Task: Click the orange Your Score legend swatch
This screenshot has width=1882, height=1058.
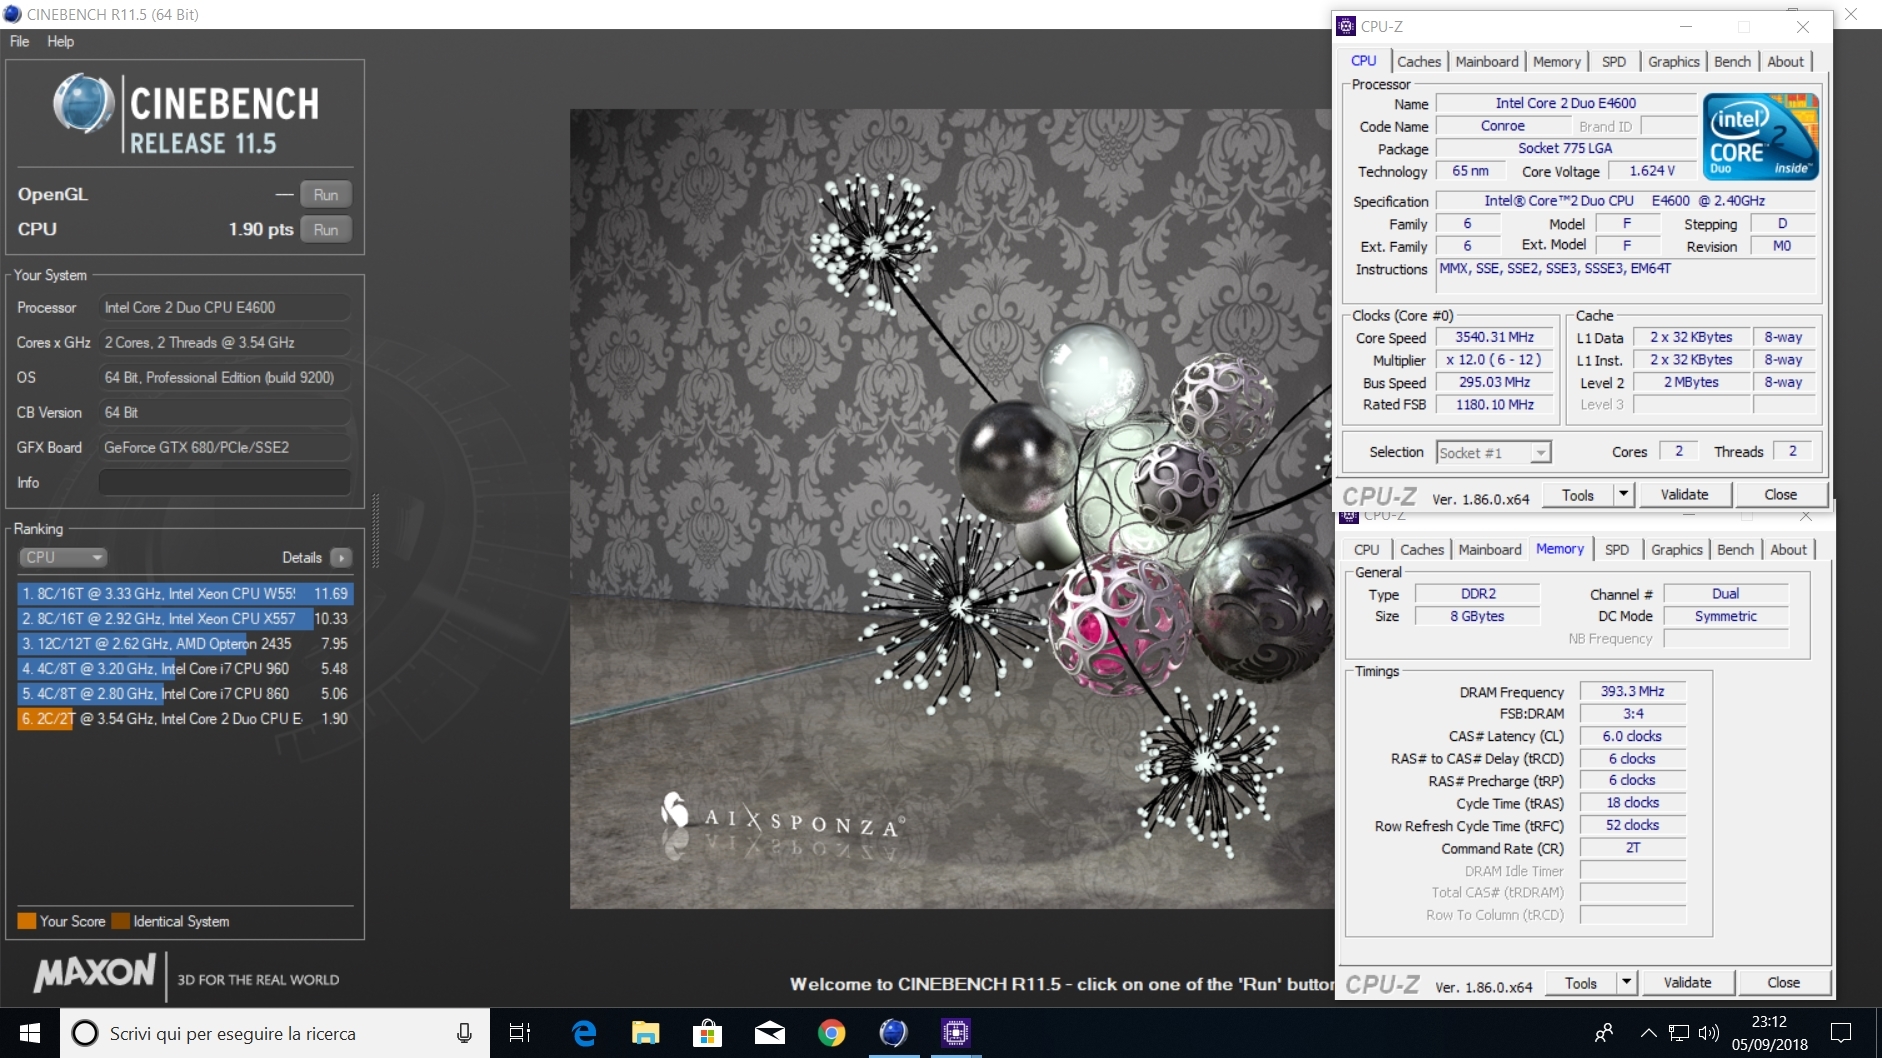Action: pyautogui.click(x=27, y=921)
